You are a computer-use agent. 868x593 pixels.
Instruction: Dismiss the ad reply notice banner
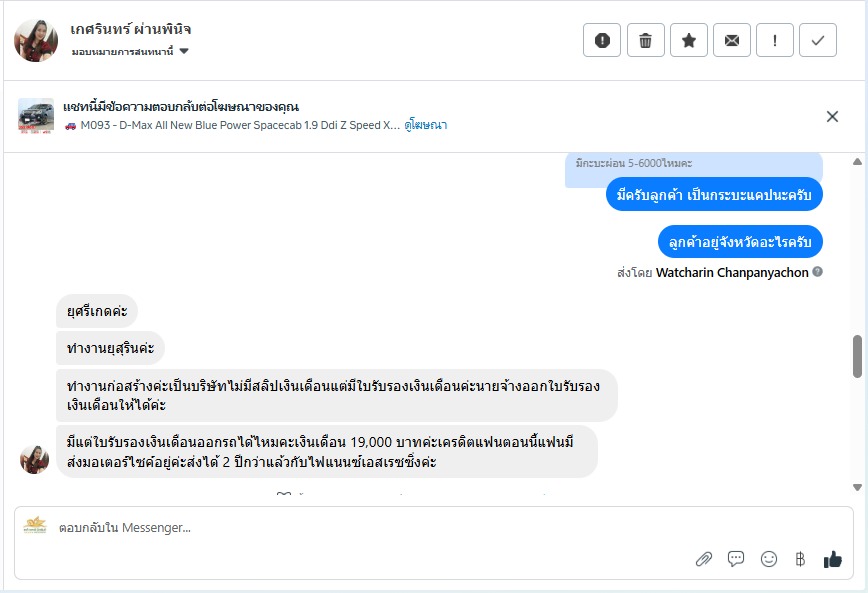click(x=832, y=117)
